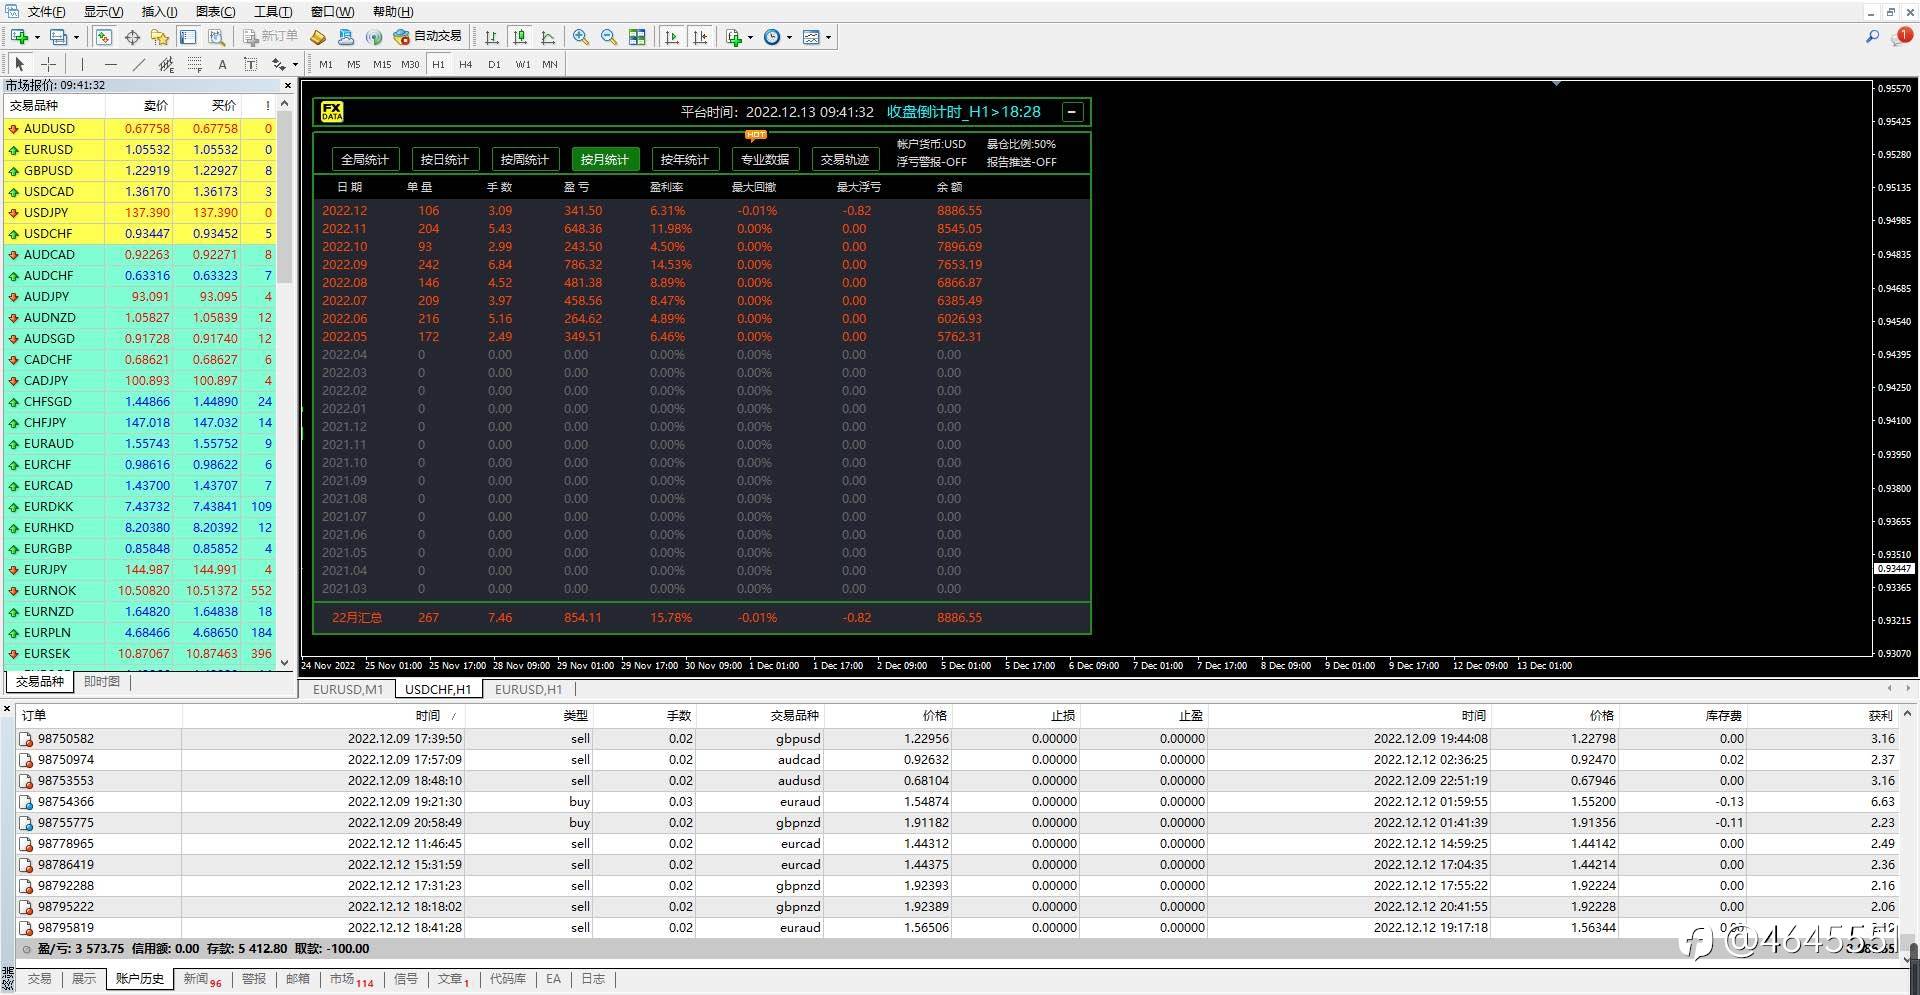This screenshot has width=1920, height=995.
Task: Switch to the EURUSD,M1 chart tab
Action: point(347,689)
